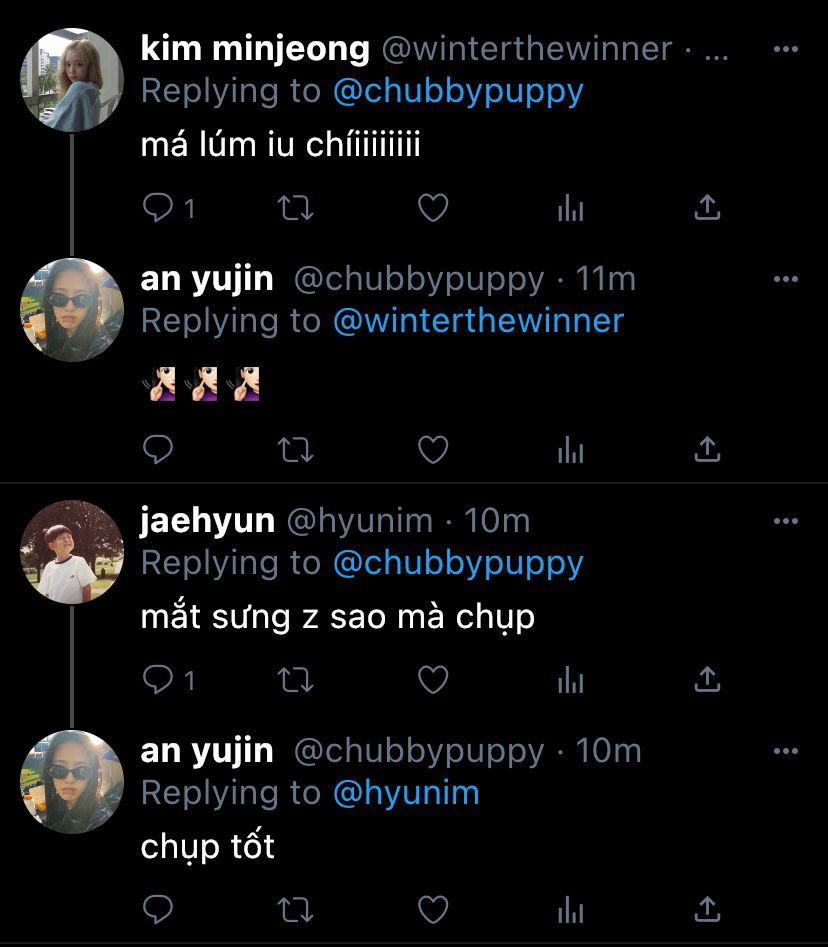The height and width of the screenshot is (947, 828).
Task: Open @hyunim mention link
Action: pyautogui.click(x=406, y=792)
